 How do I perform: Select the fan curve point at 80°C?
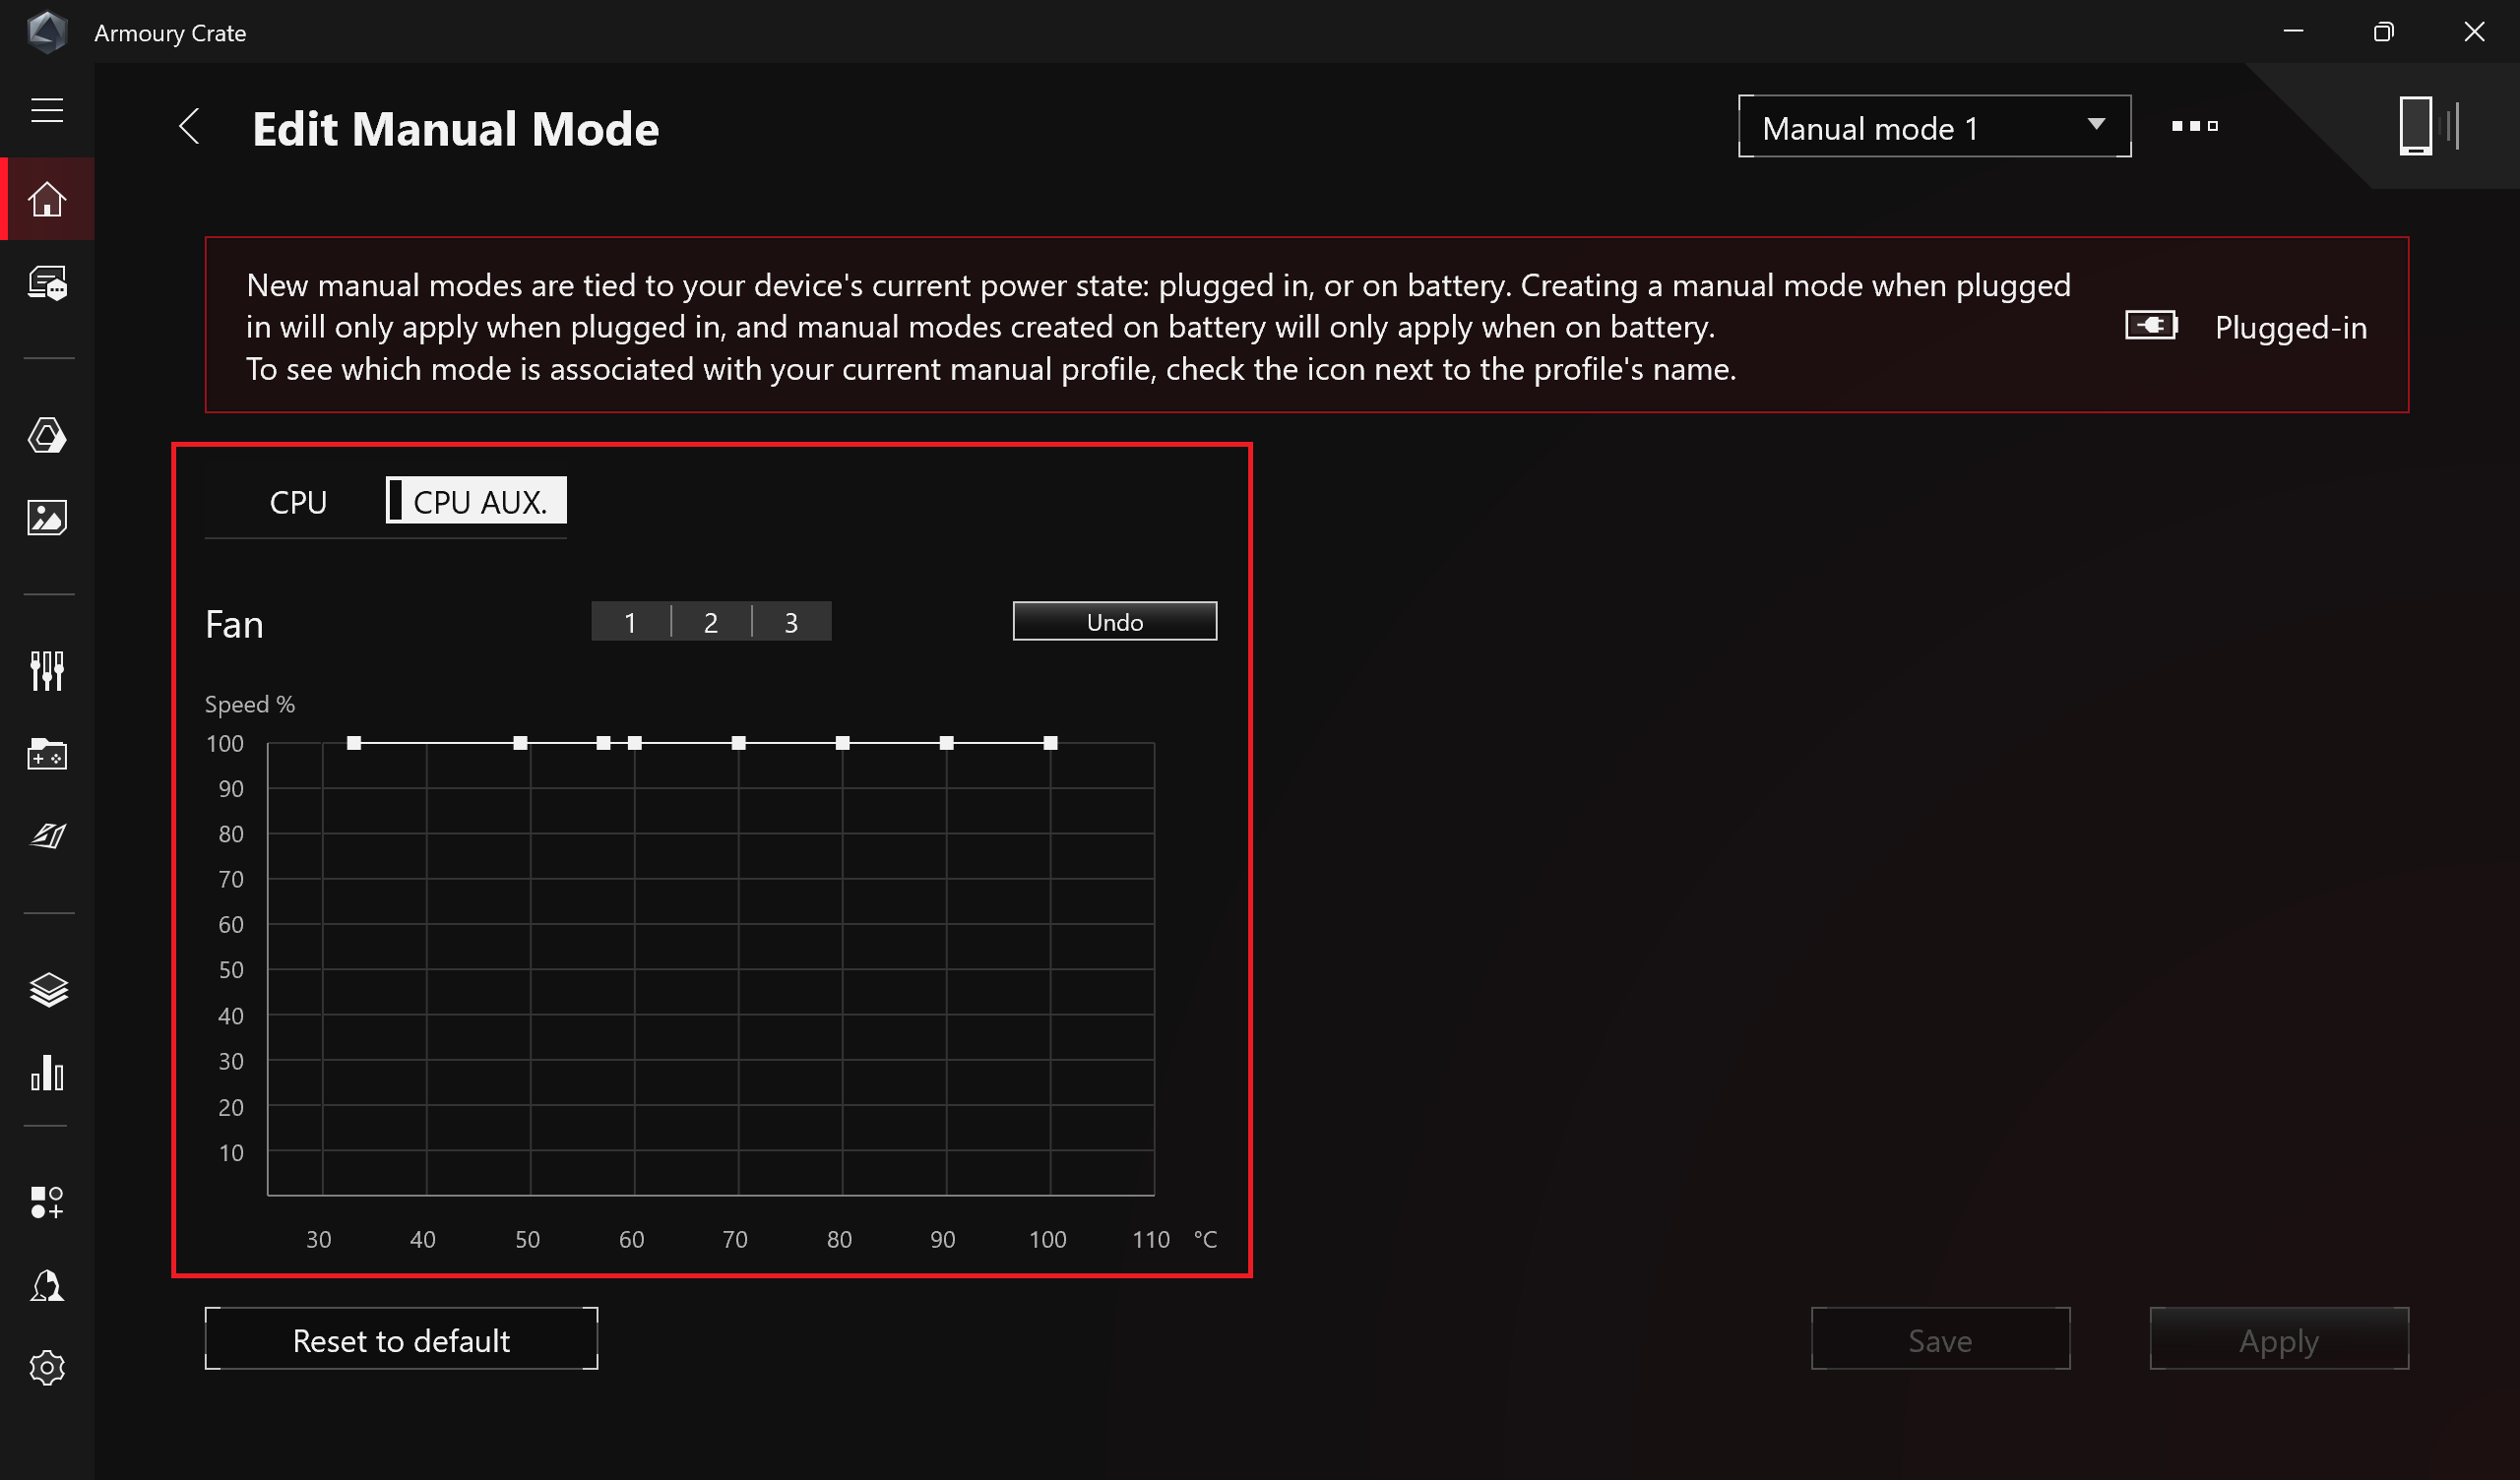842,743
